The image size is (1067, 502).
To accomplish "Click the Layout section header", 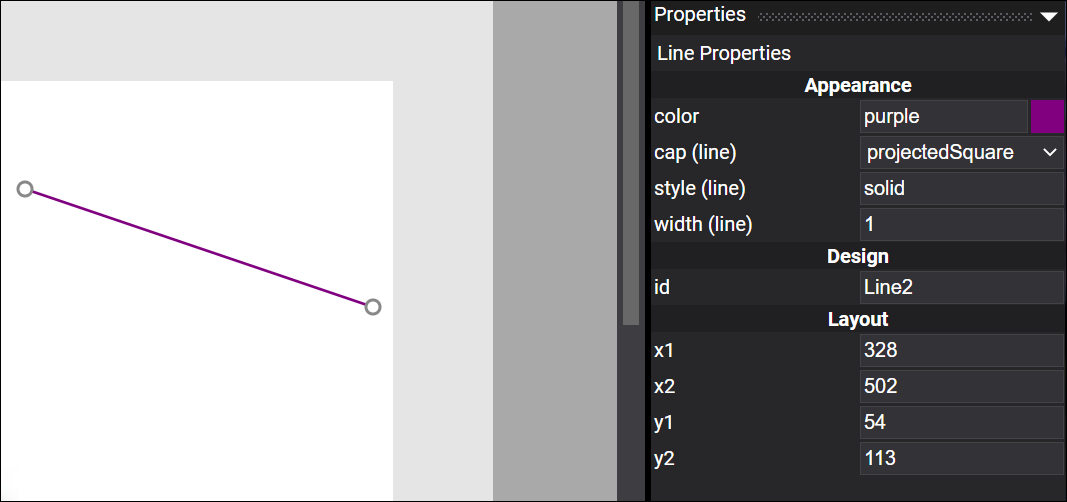I will point(857,320).
